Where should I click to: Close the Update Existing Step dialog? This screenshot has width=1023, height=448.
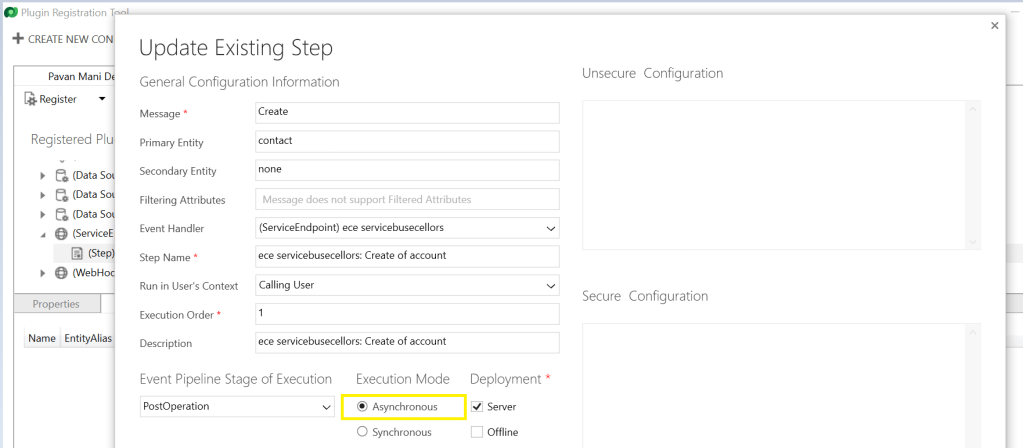tap(994, 26)
